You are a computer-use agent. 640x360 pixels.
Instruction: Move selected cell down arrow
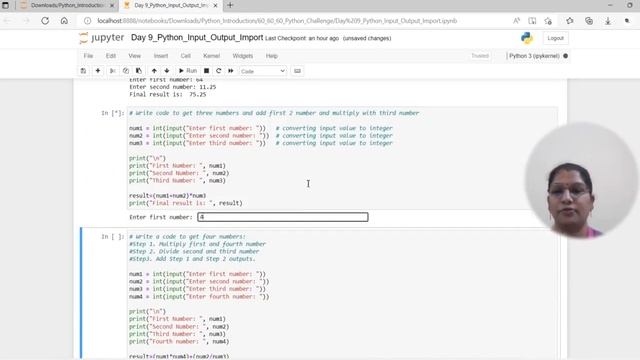pos(167,71)
